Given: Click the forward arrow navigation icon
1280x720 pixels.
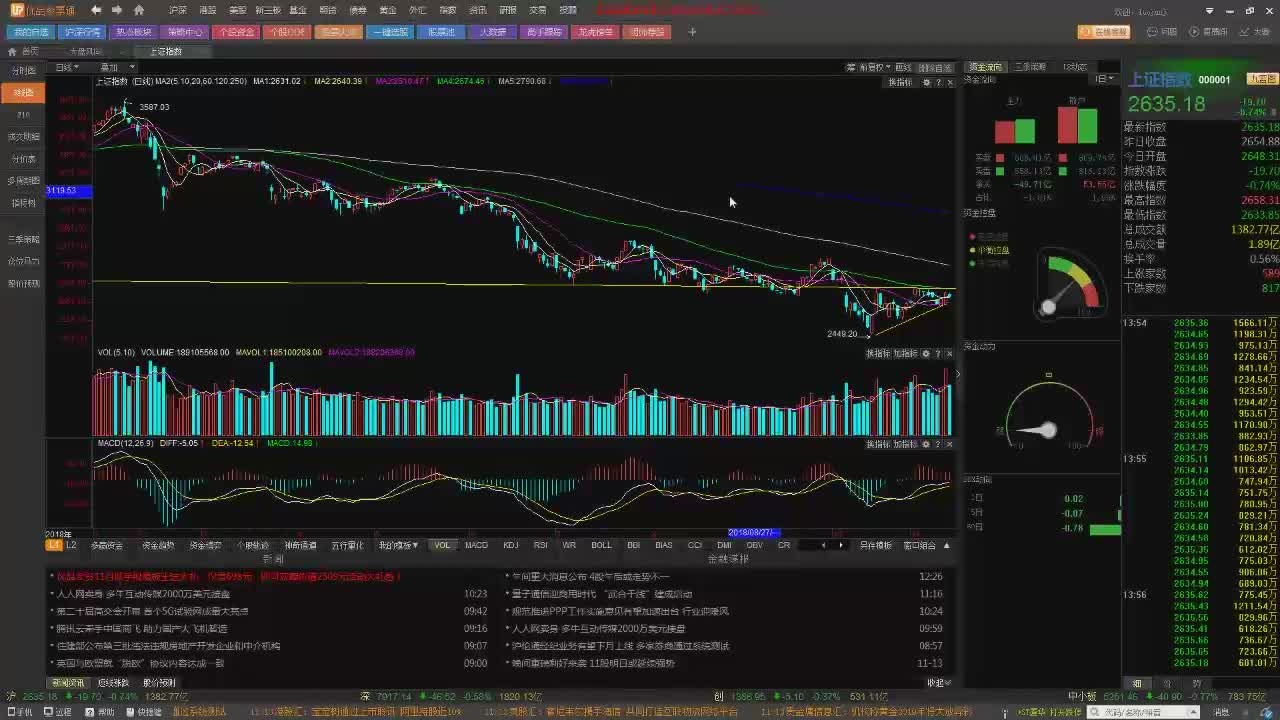Looking at the screenshot, I should (117, 10).
